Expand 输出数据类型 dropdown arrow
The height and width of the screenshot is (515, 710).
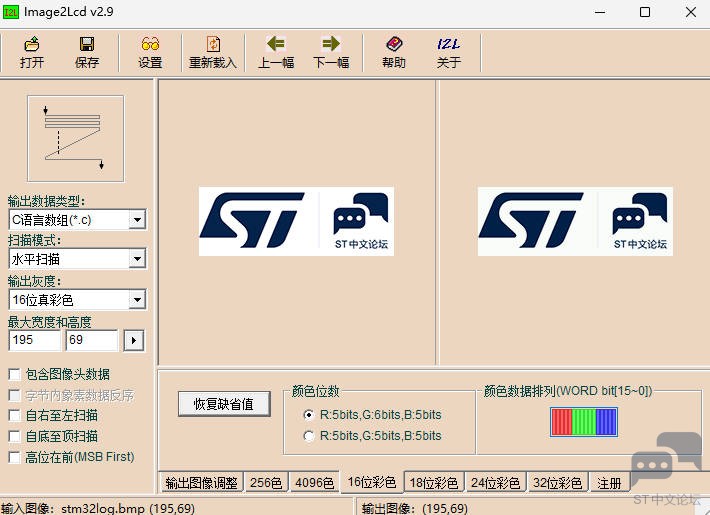137,220
